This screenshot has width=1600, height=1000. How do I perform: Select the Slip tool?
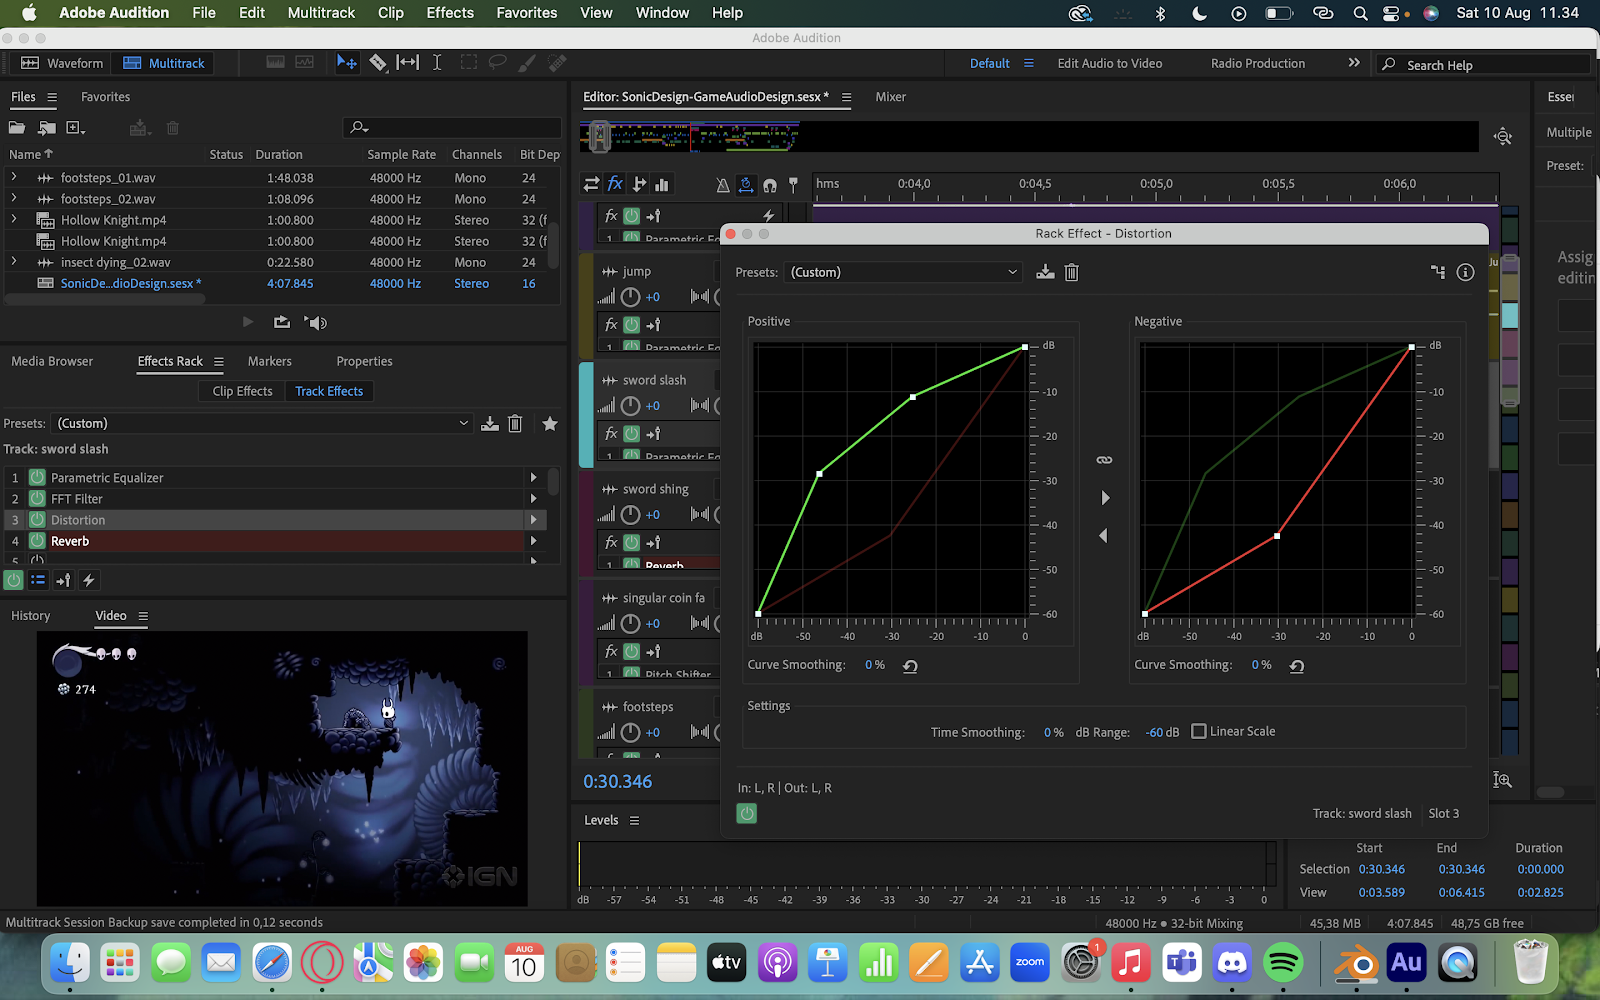(408, 63)
